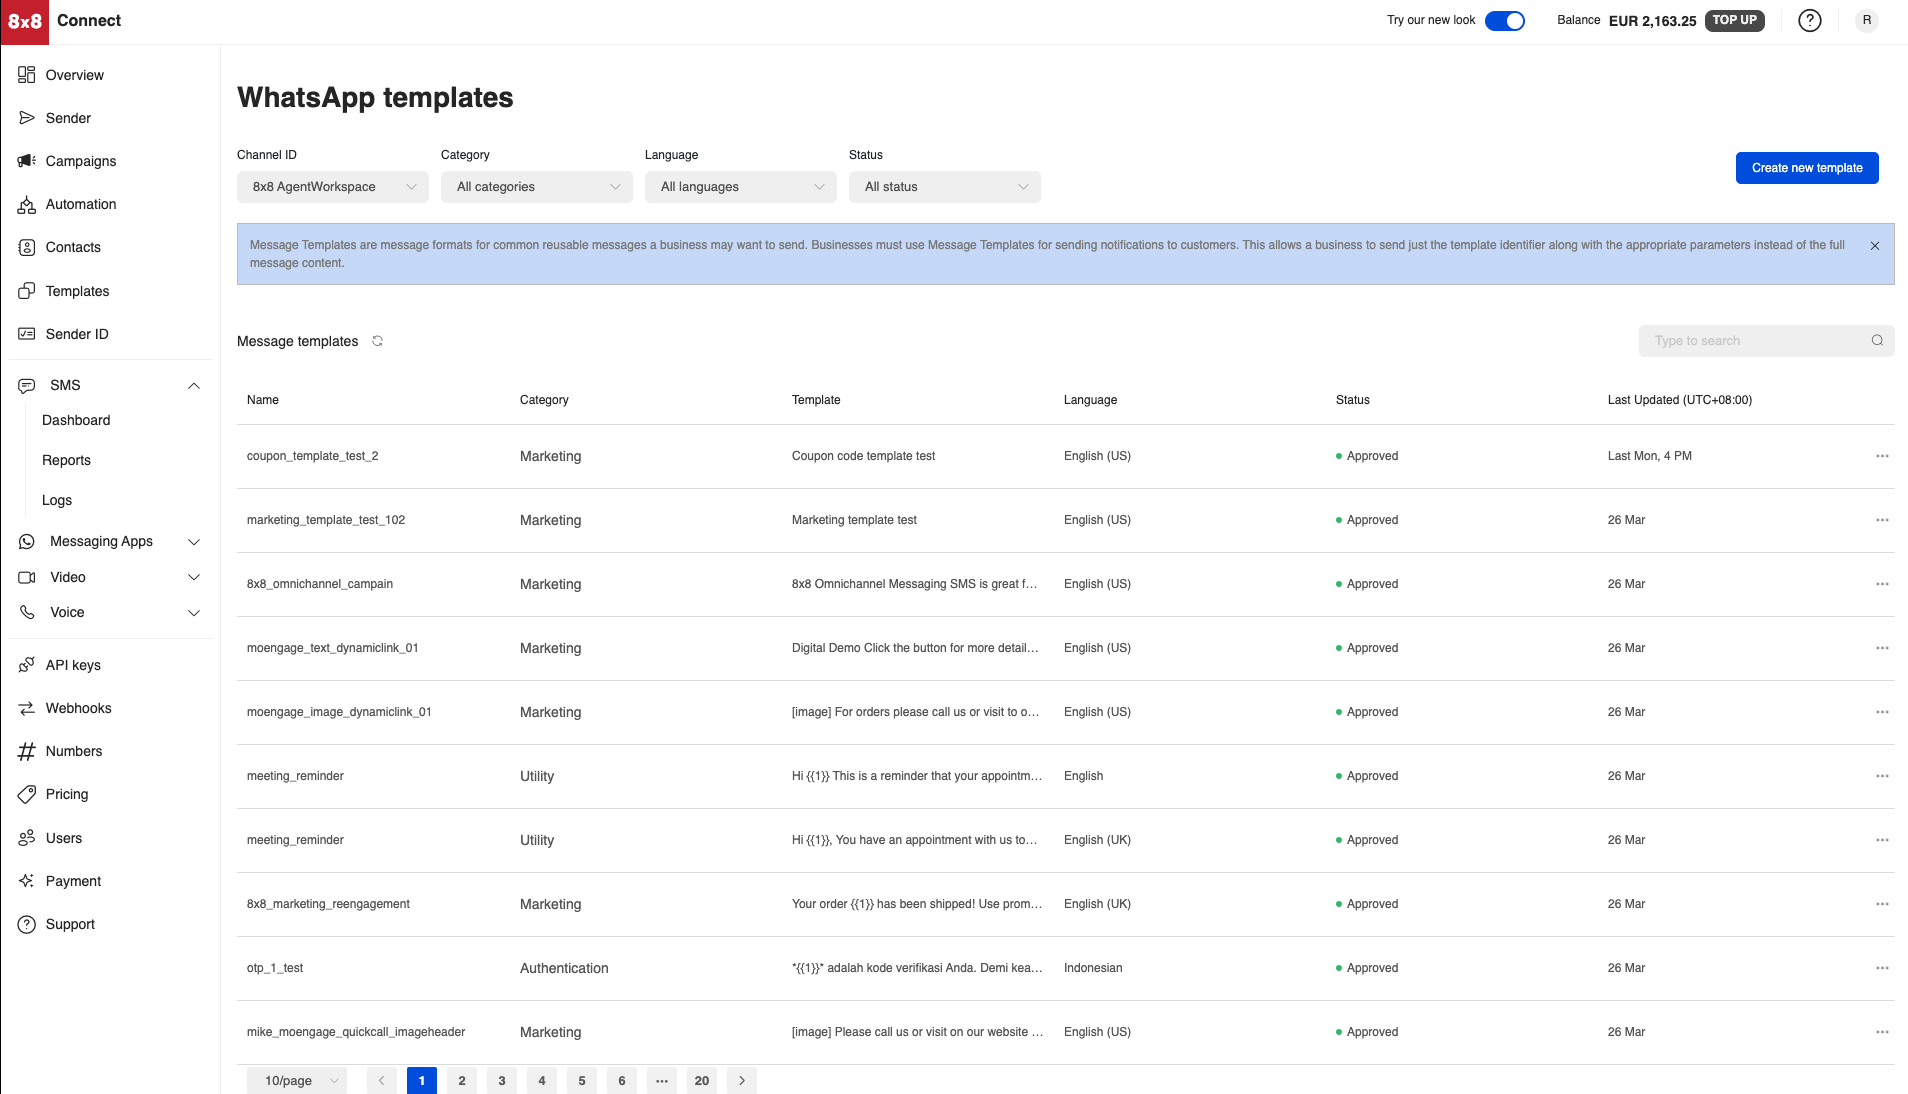Open the All status dropdown
The image size is (1908, 1094).
[944, 187]
